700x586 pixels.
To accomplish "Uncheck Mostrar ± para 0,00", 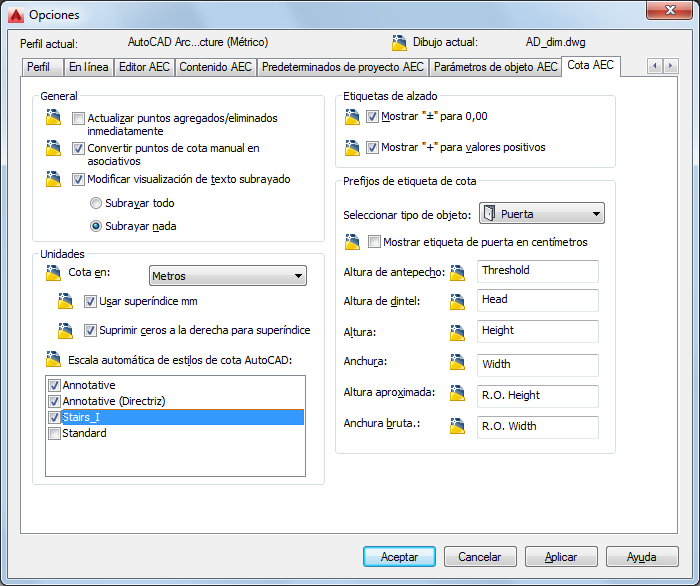I will click(372, 117).
